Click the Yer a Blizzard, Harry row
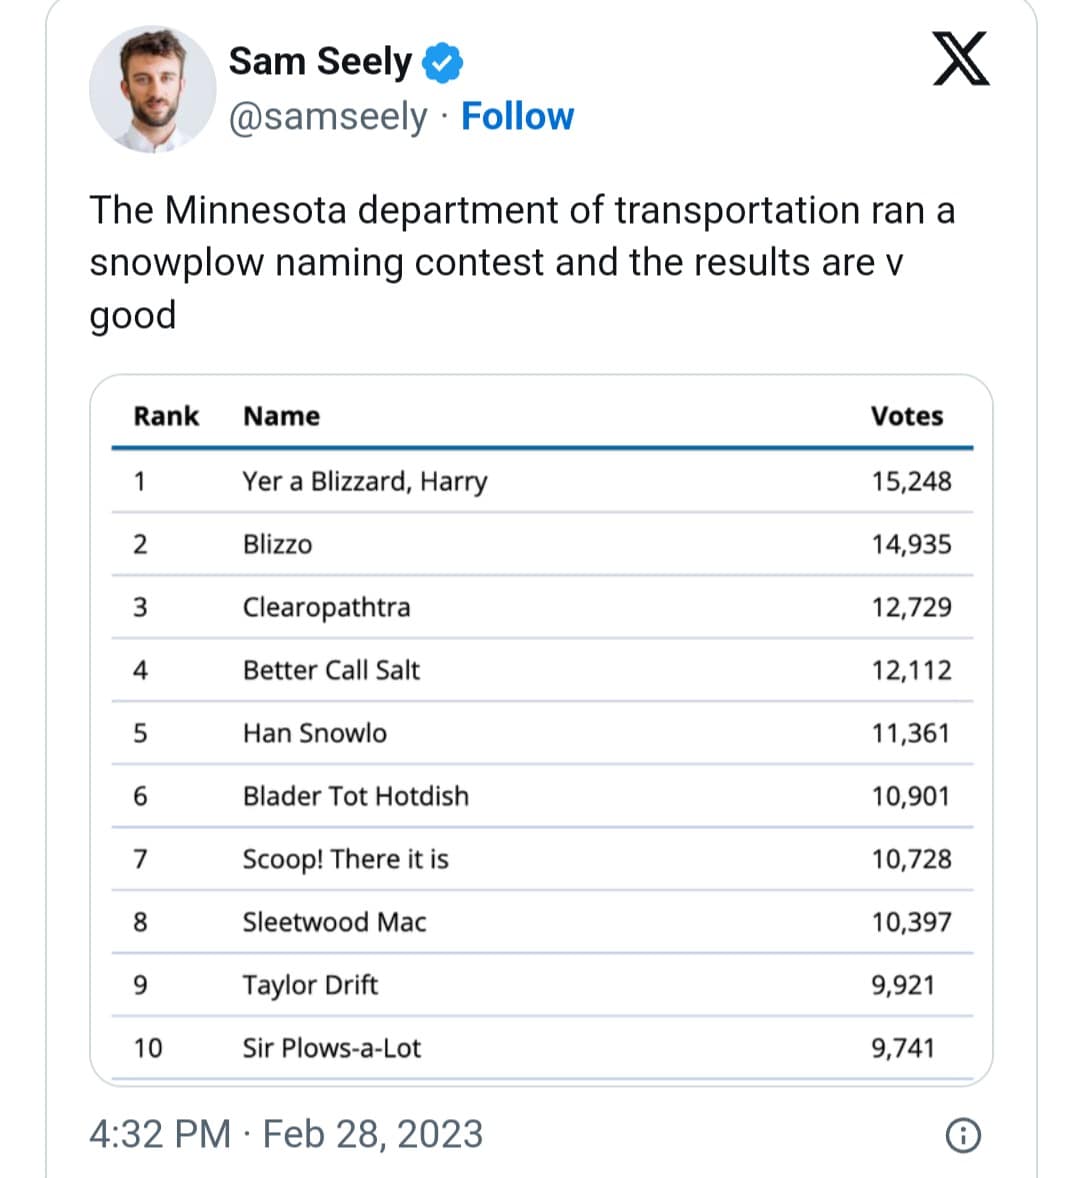The image size is (1080, 1178). 364,482
